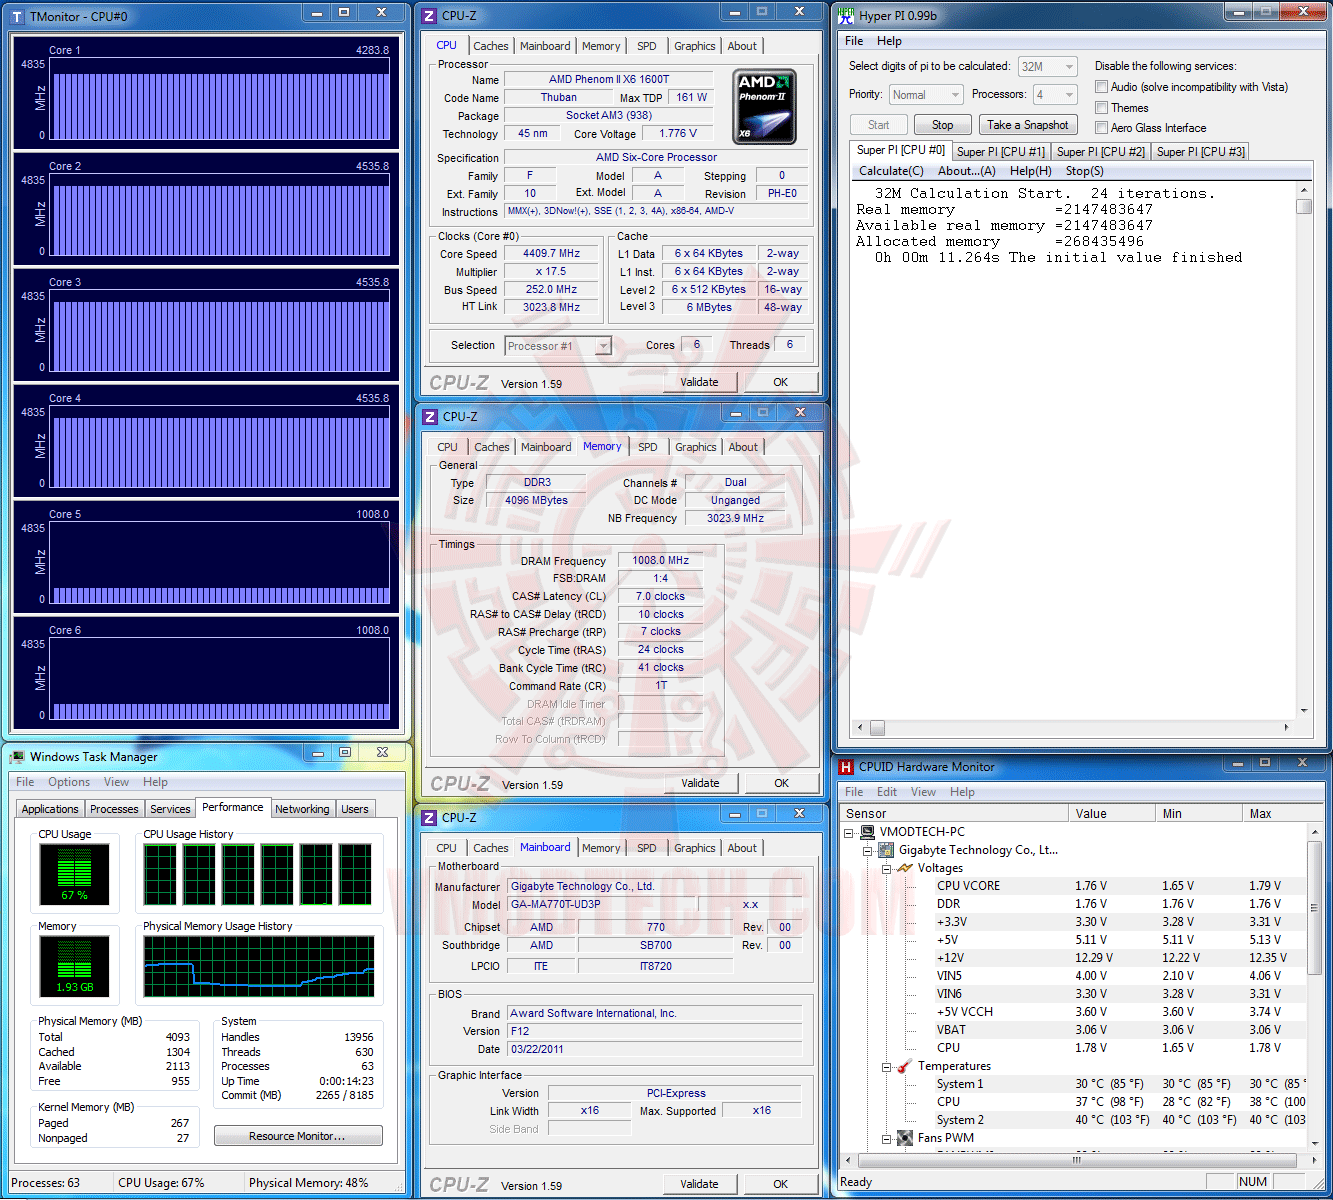Collapse the Fans PWM tree node
Viewport: 1333px width, 1200px height.
pyautogui.click(x=886, y=1138)
